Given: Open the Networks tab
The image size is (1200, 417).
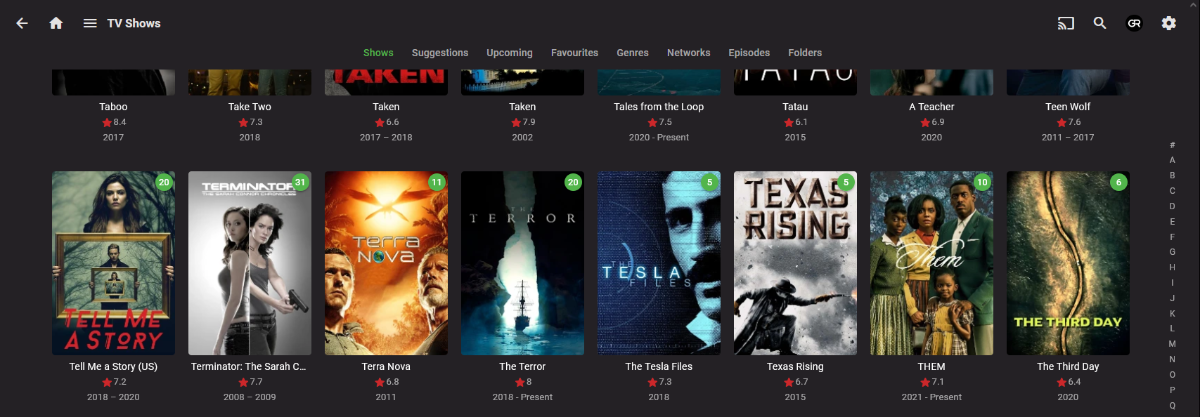Looking at the screenshot, I should click(689, 53).
